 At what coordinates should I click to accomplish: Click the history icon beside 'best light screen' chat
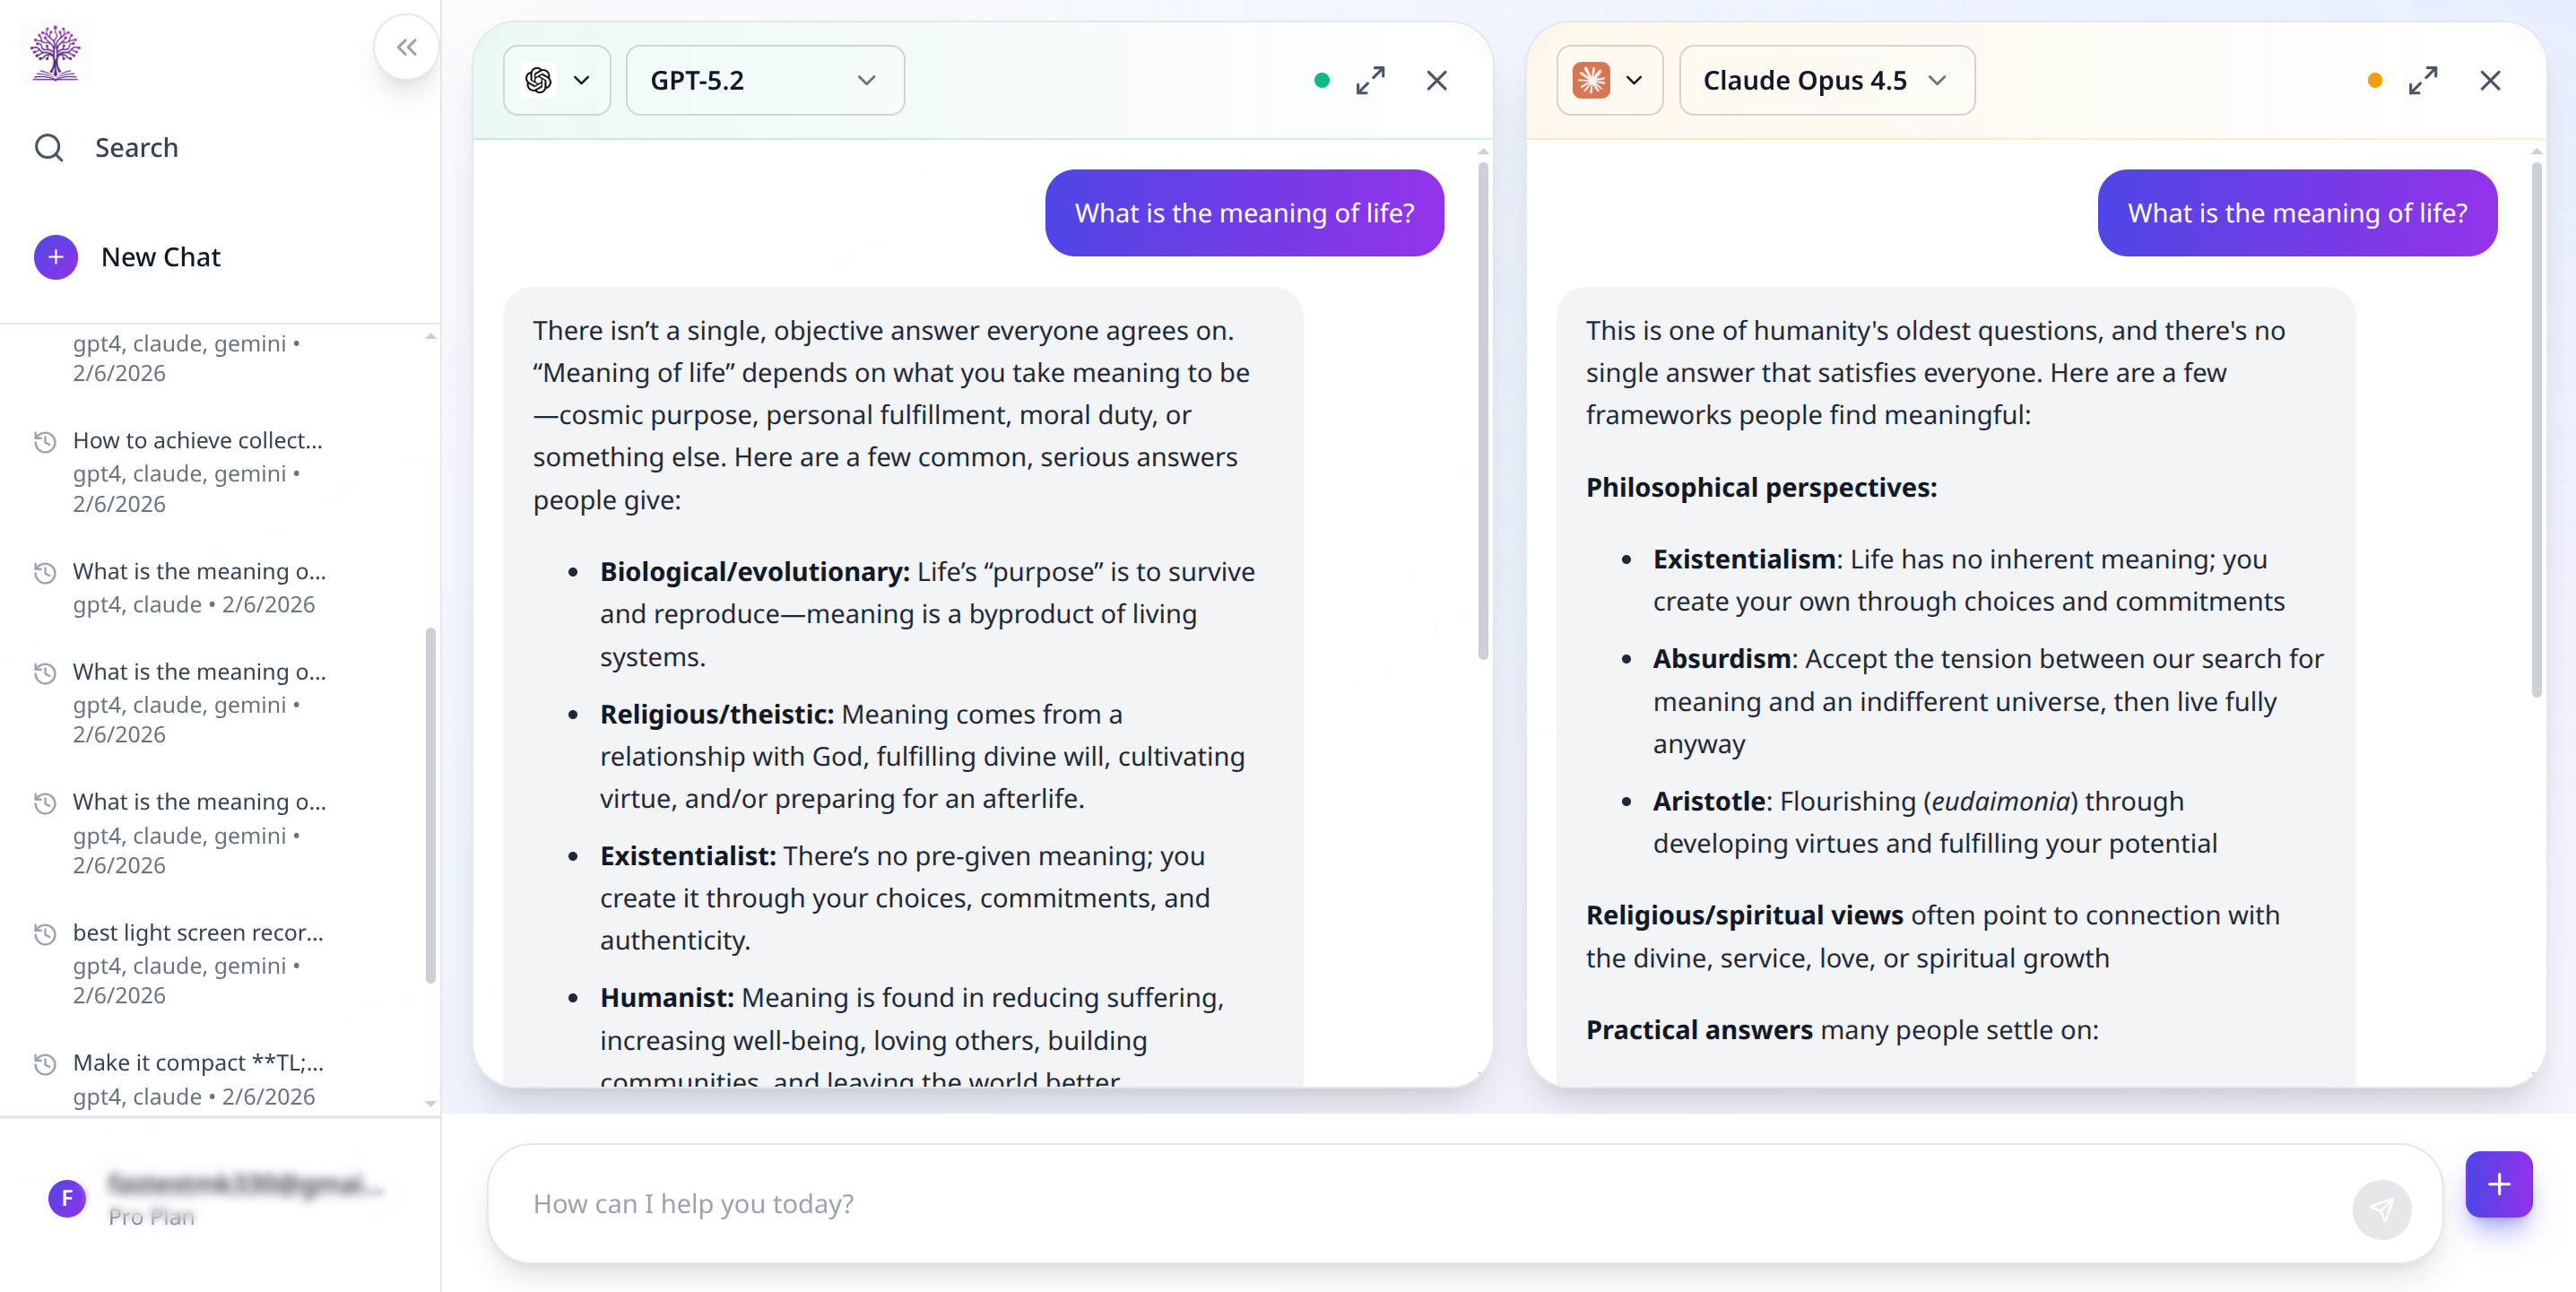[x=44, y=934]
